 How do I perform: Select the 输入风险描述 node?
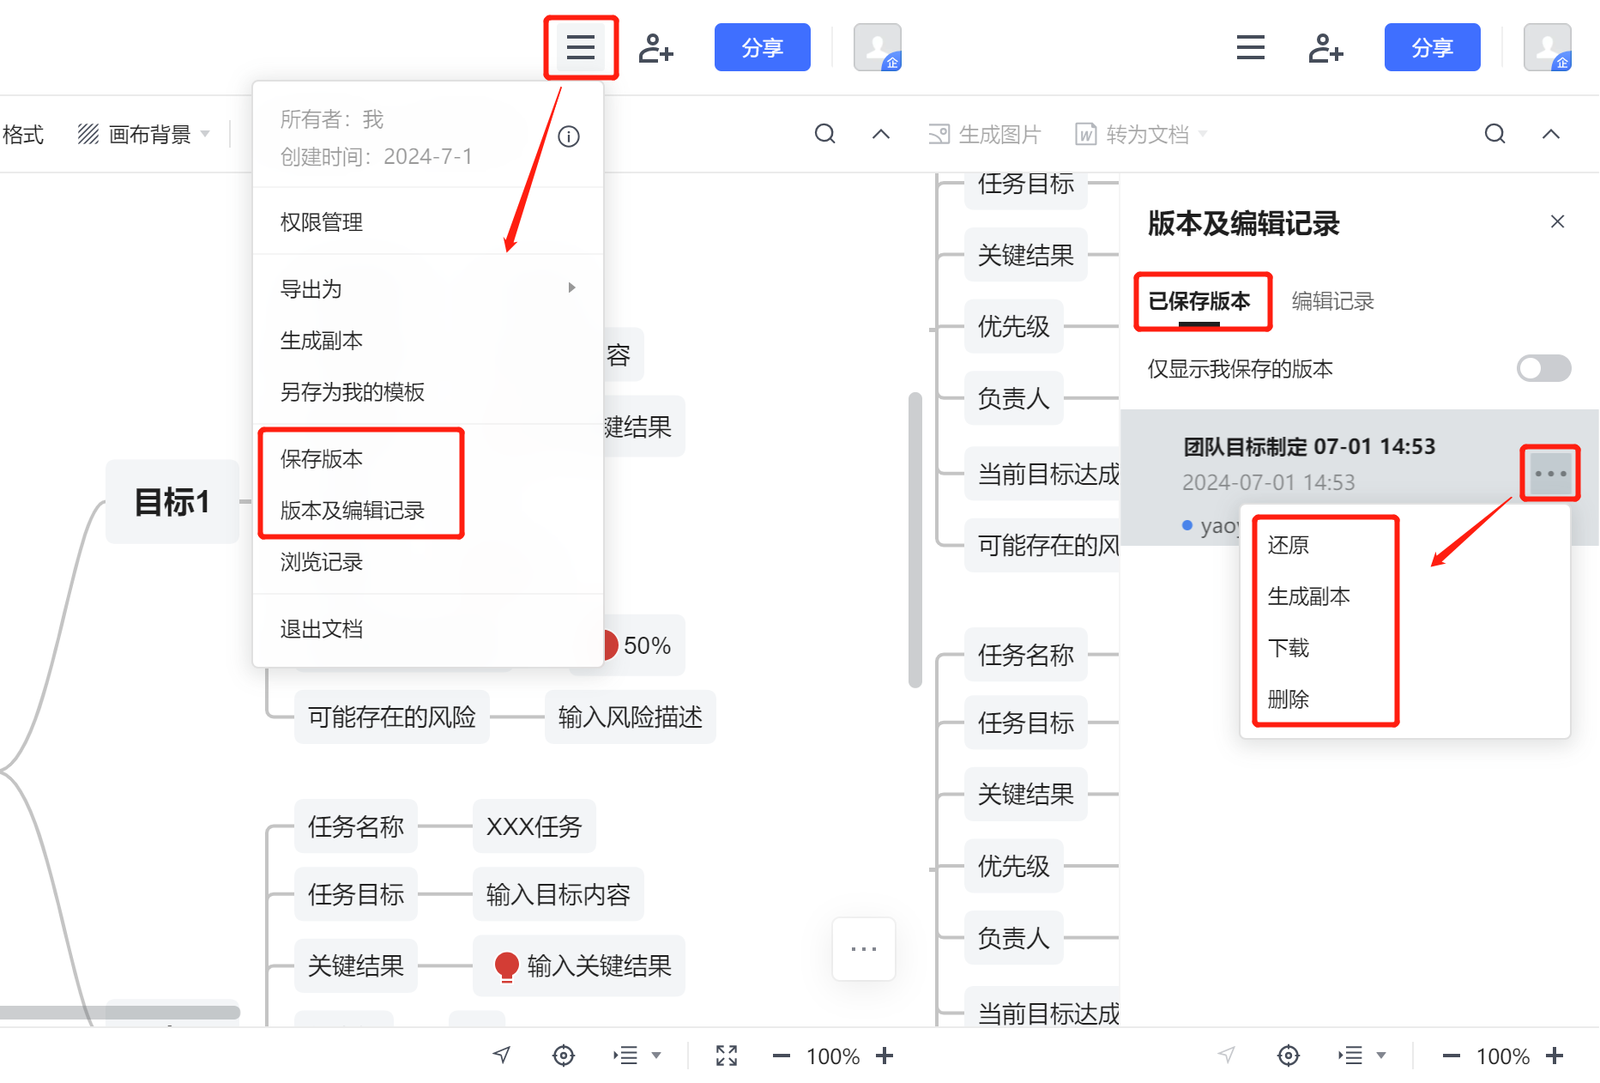630,717
